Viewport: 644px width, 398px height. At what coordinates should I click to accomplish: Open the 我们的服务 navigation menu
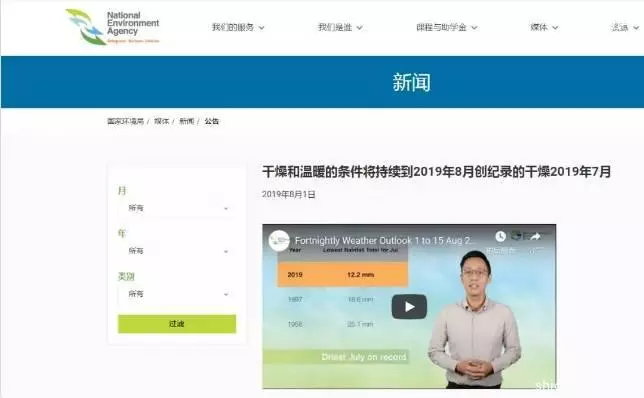(233, 28)
